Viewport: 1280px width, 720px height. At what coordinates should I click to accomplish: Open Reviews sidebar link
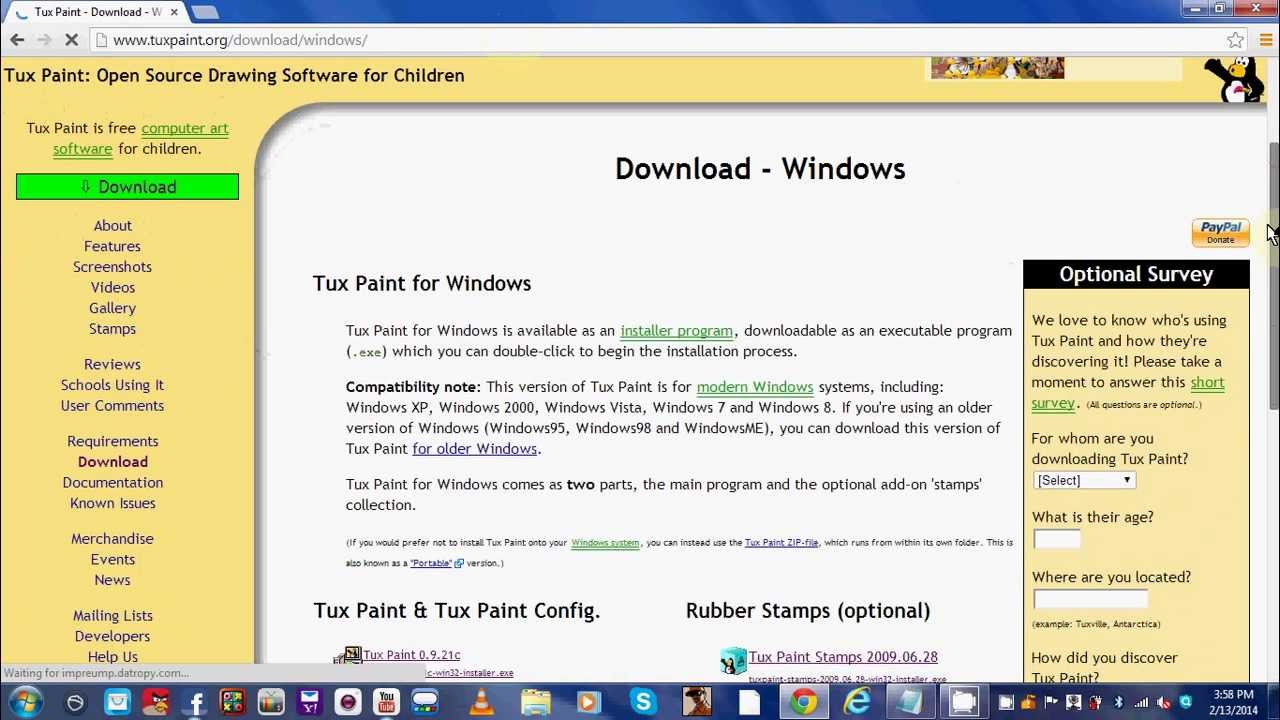coord(112,364)
